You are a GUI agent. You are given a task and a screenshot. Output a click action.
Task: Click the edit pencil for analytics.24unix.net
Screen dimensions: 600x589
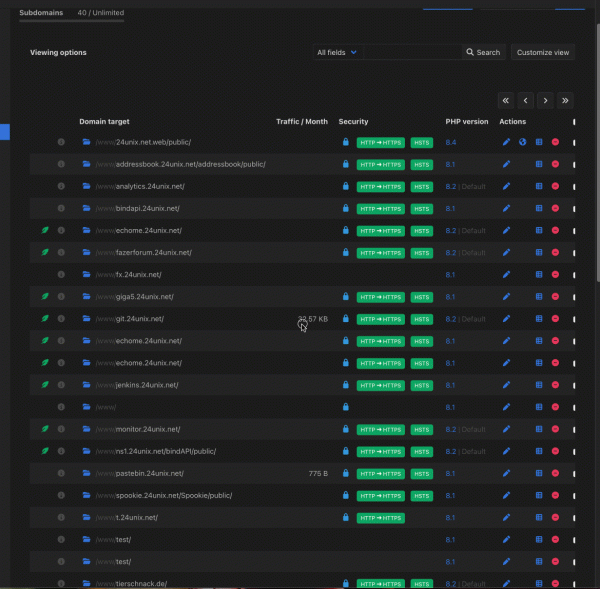[x=506, y=186]
